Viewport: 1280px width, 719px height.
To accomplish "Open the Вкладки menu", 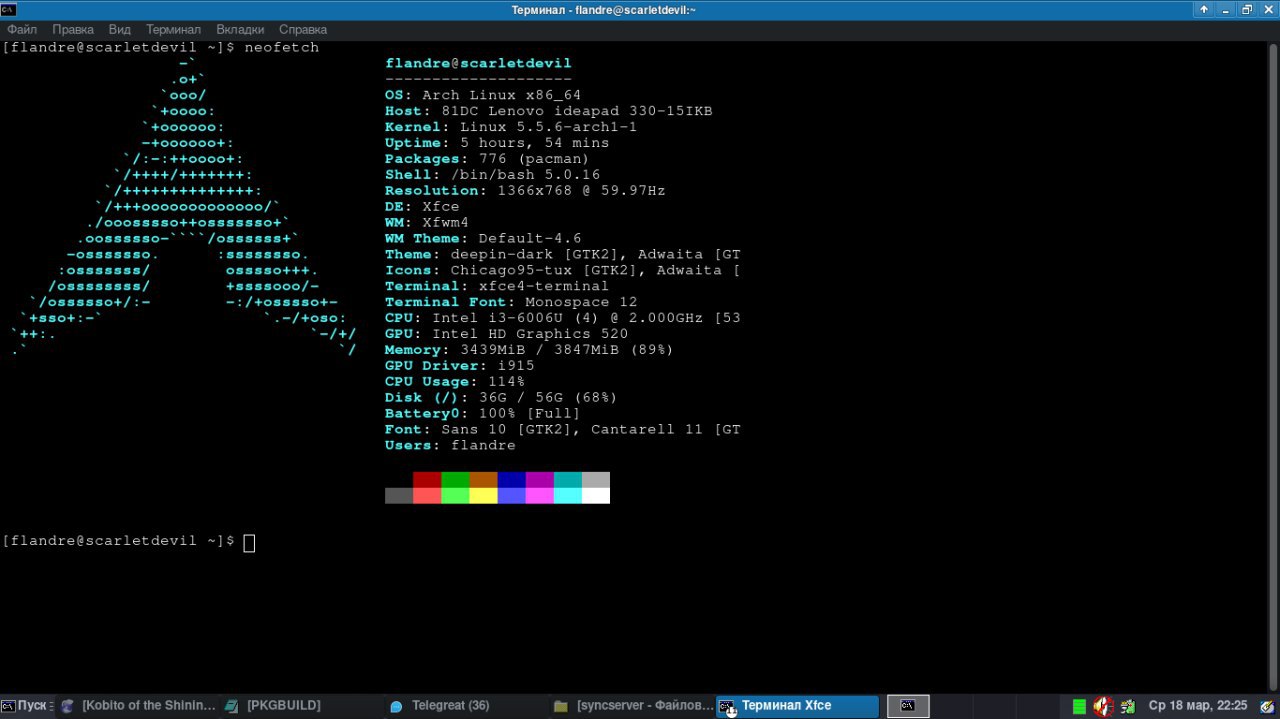I will pos(240,29).
